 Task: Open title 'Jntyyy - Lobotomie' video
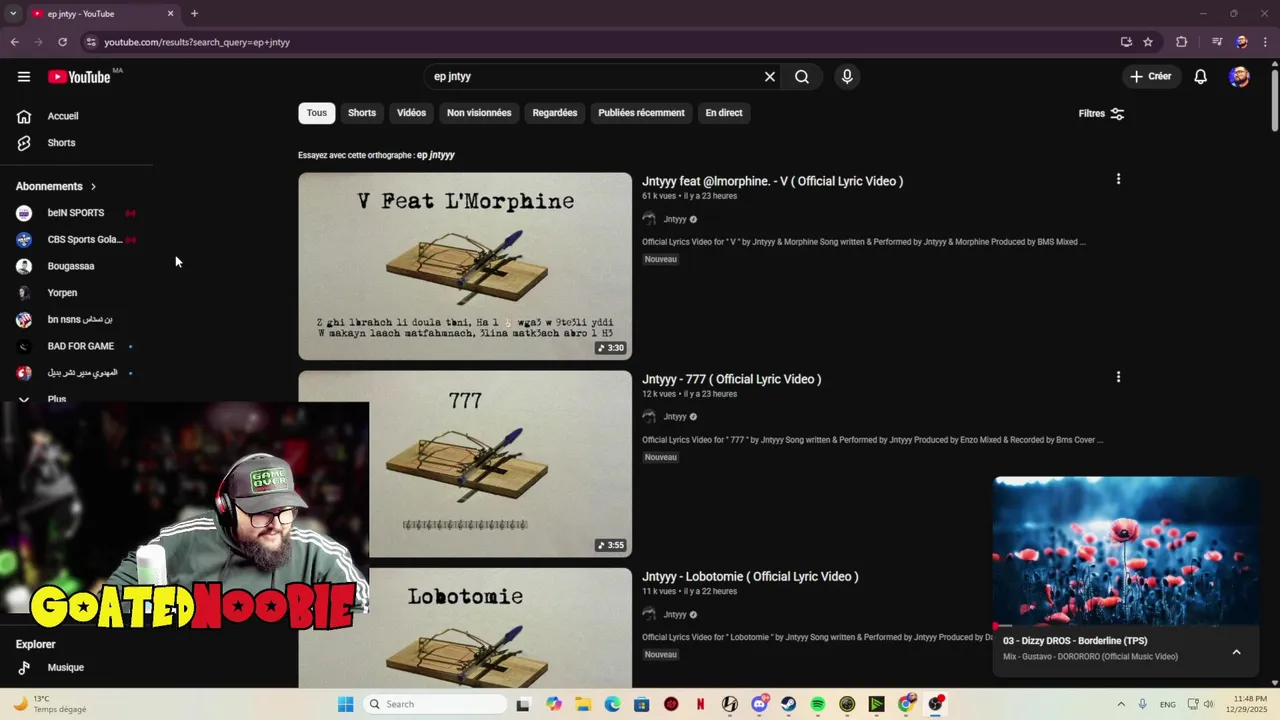coord(750,576)
